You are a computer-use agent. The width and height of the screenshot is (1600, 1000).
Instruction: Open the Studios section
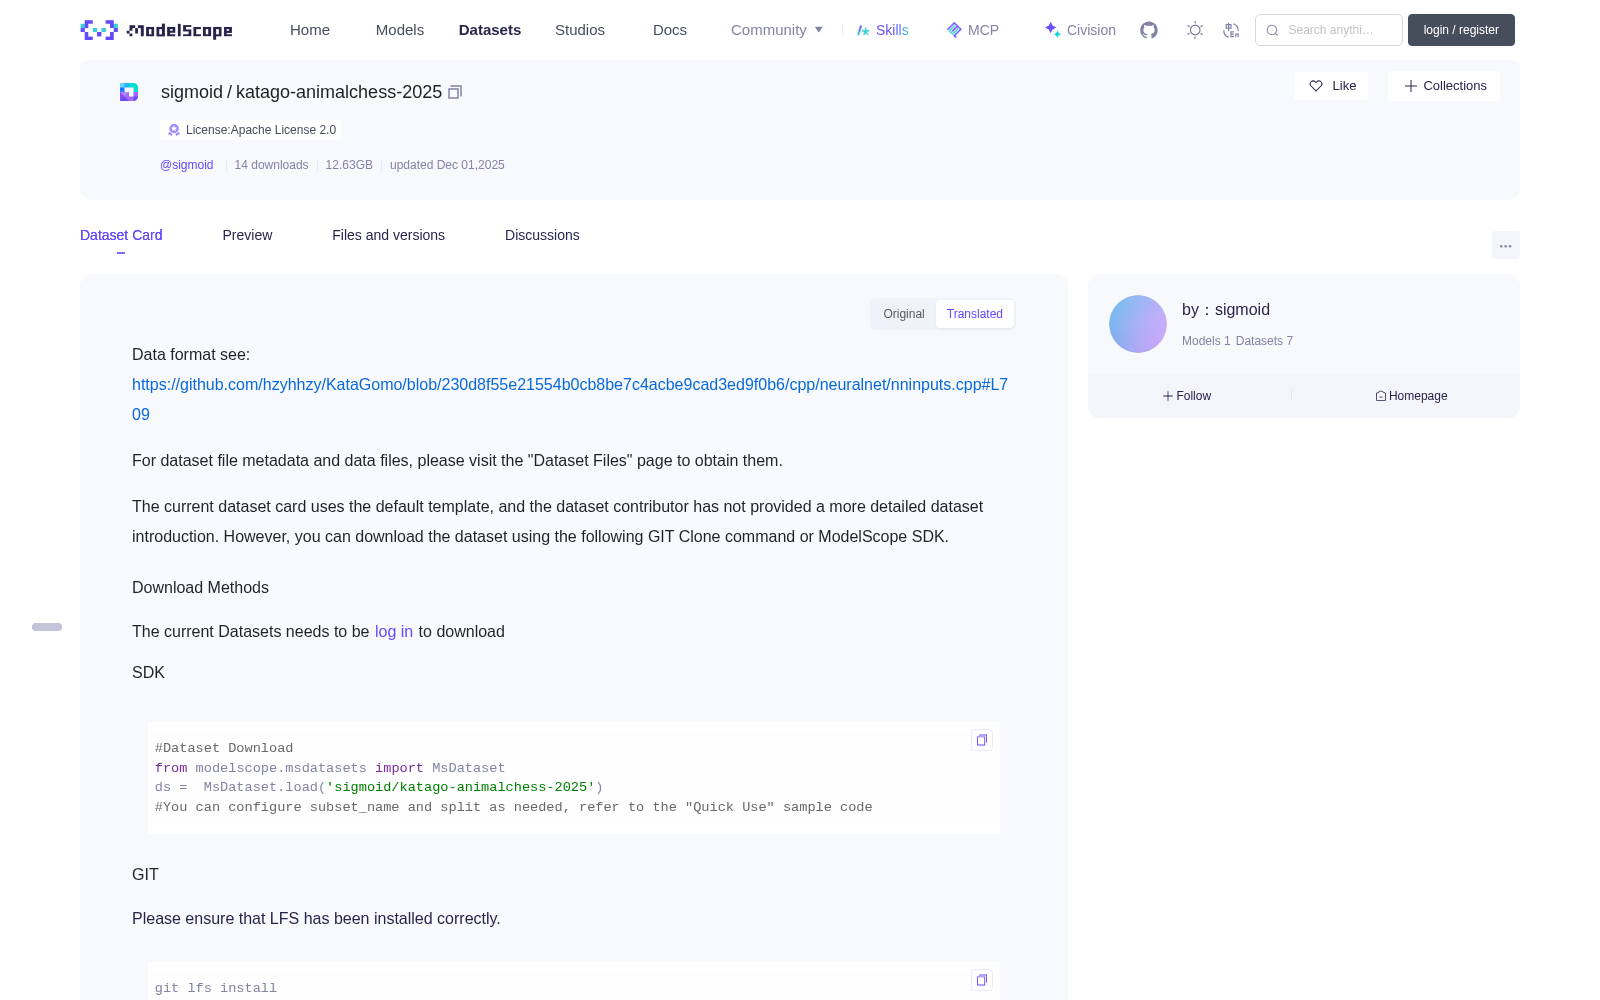pyautogui.click(x=580, y=30)
